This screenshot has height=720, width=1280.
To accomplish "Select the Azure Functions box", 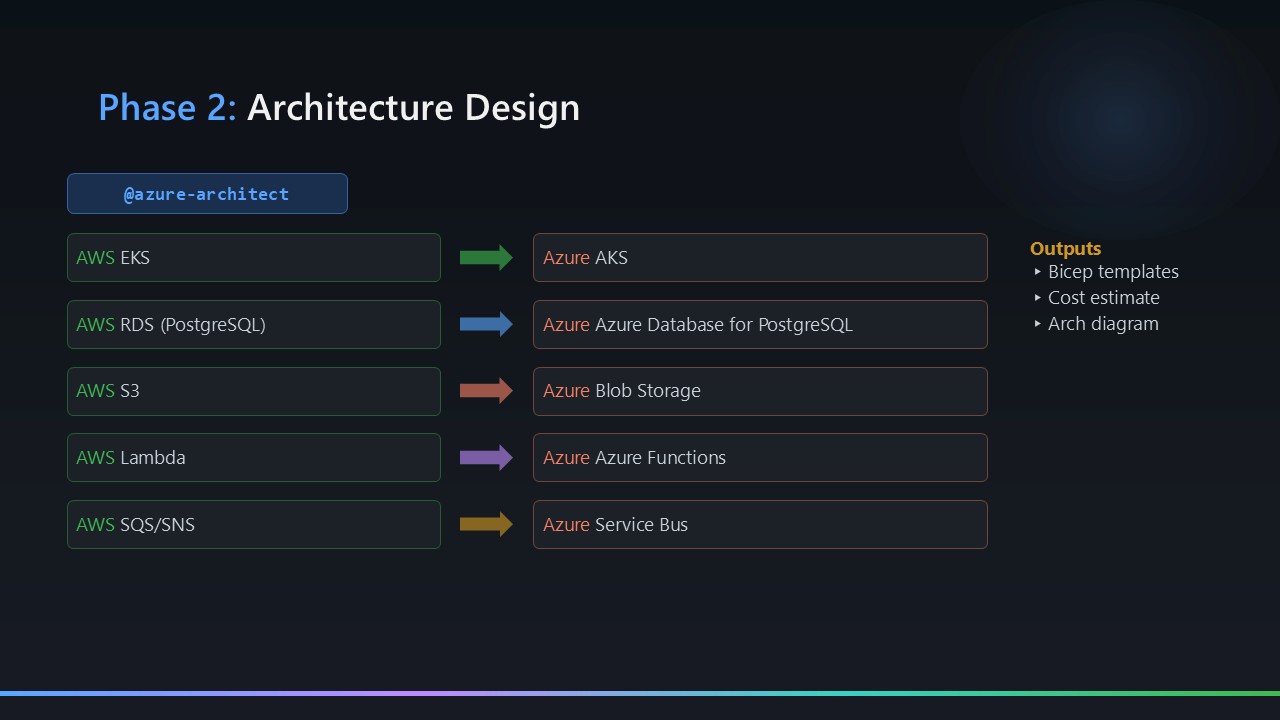I will (x=760, y=458).
